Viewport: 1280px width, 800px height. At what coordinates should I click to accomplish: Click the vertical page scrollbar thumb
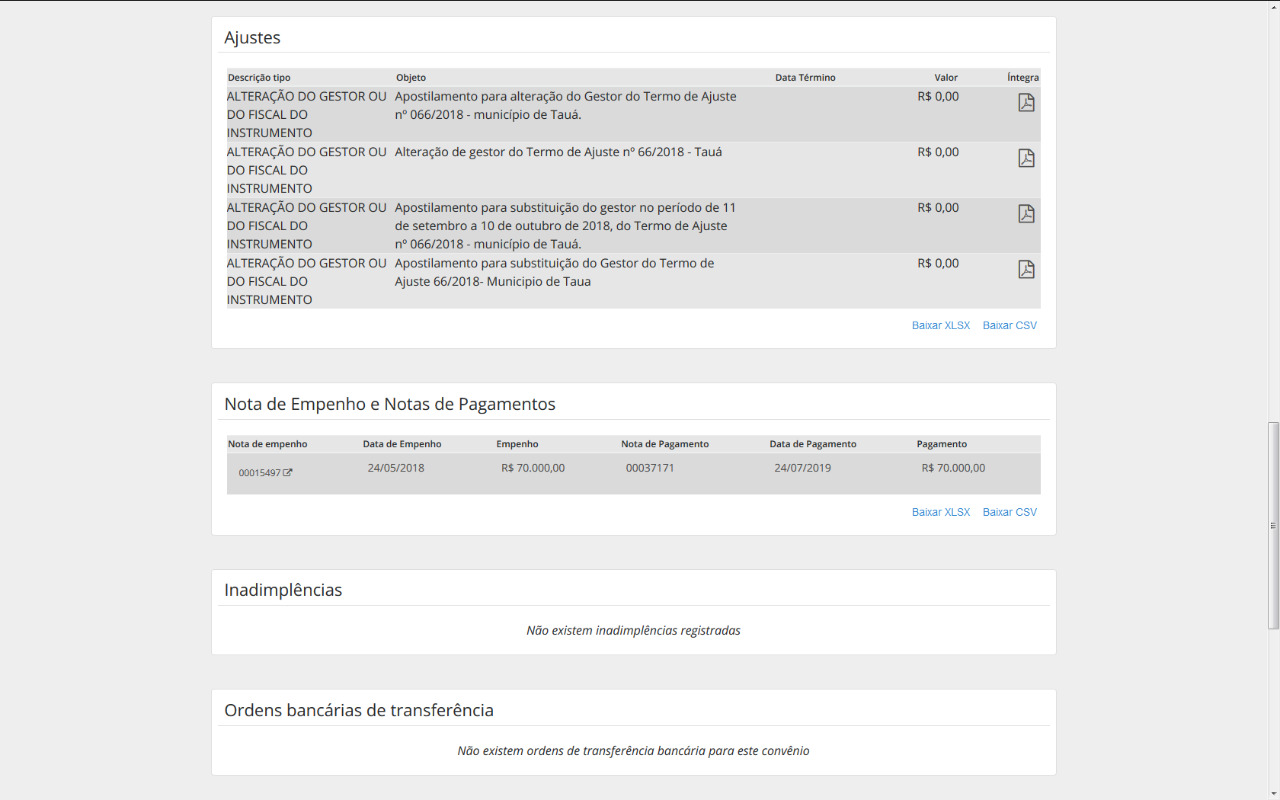[1273, 525]
